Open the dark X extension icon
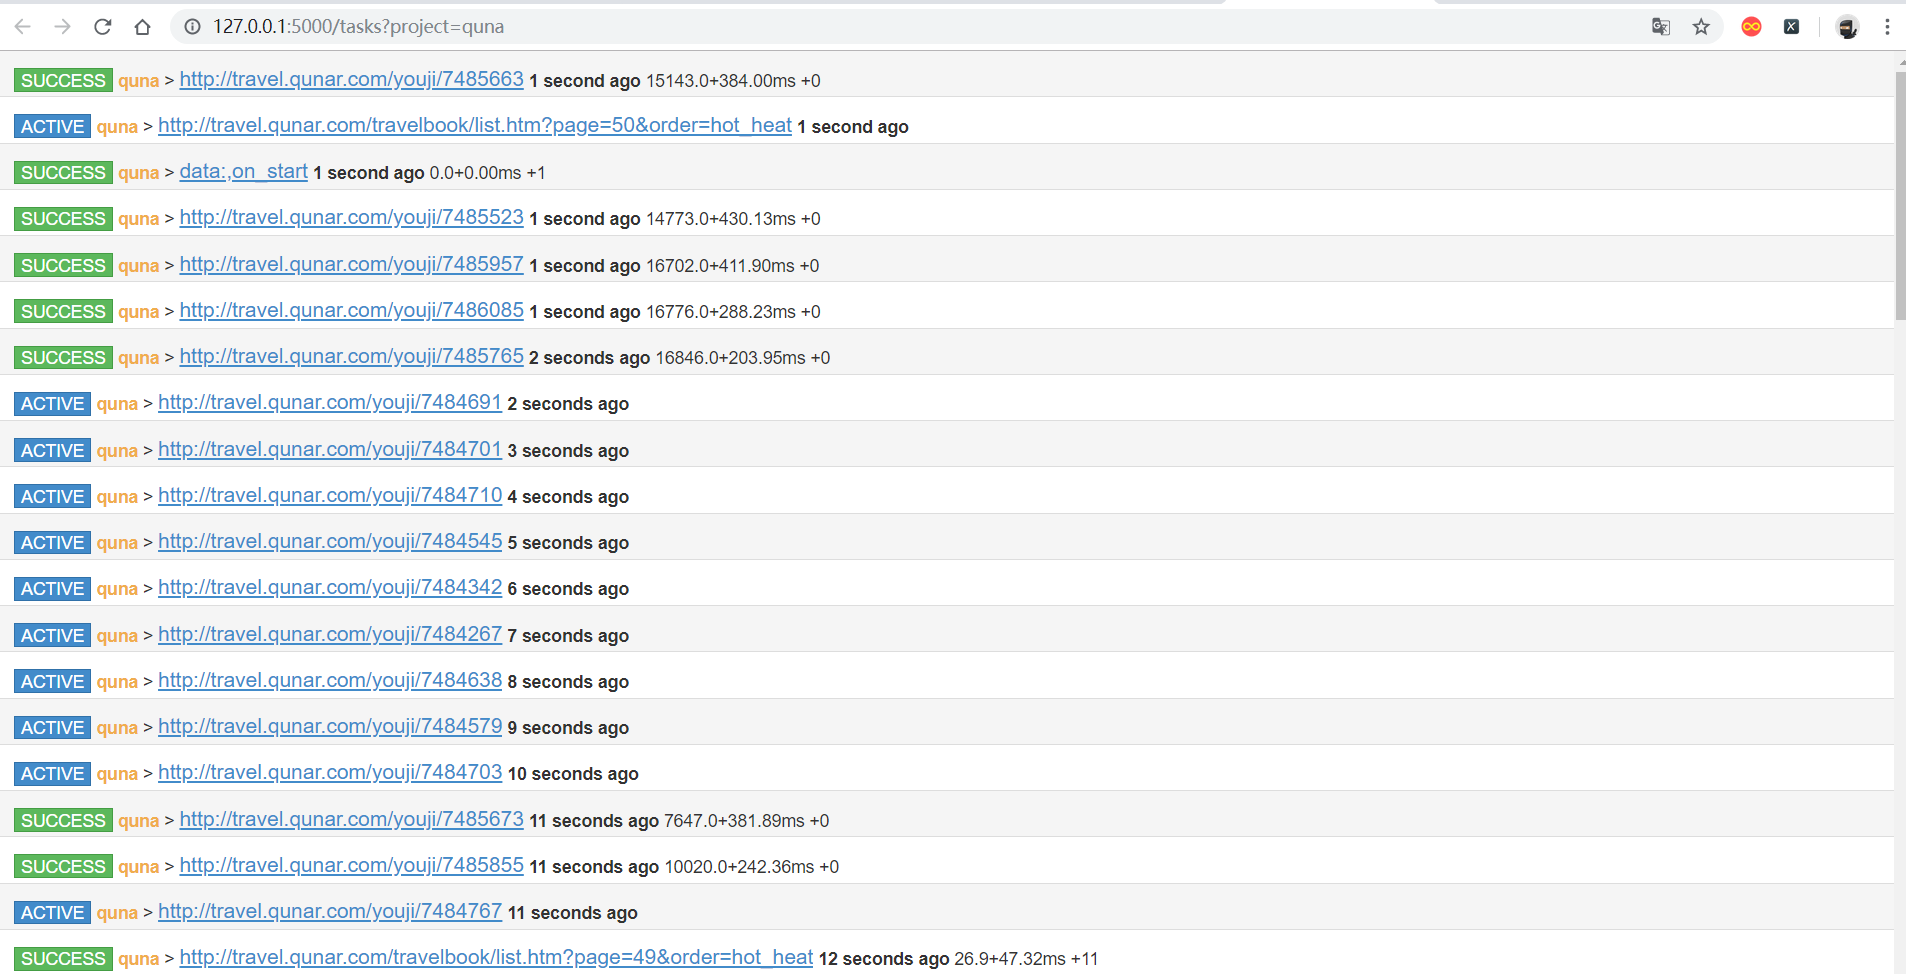 [1791, 27]
